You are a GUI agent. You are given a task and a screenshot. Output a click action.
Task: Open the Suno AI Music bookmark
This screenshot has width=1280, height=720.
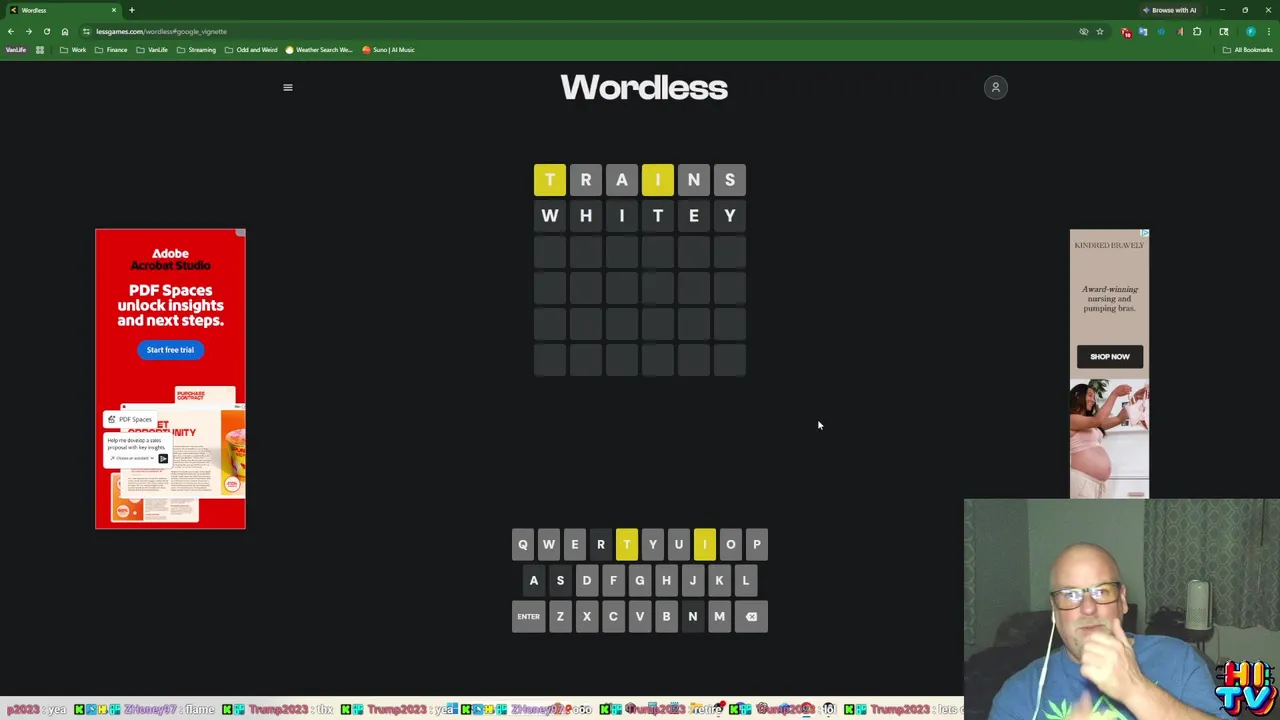[388, 50]
